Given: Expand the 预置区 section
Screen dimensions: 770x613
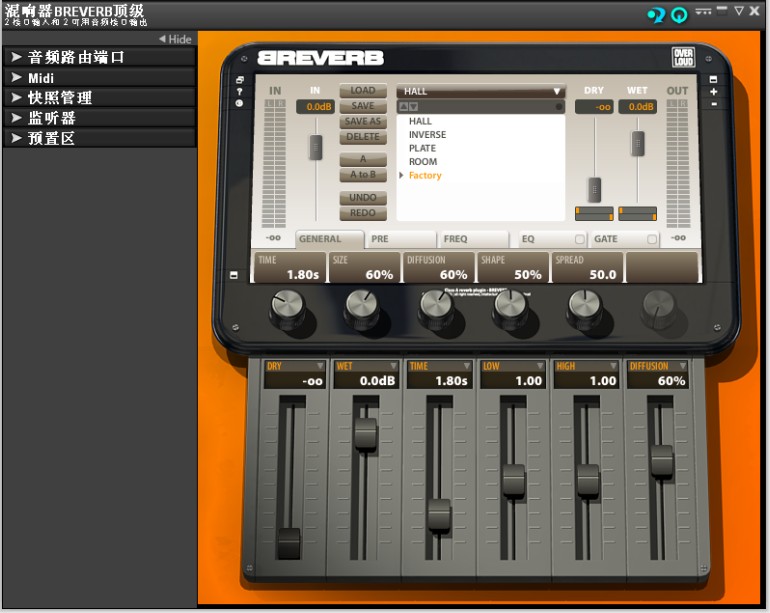Looking at the screenshot, I should pos(100,138).
